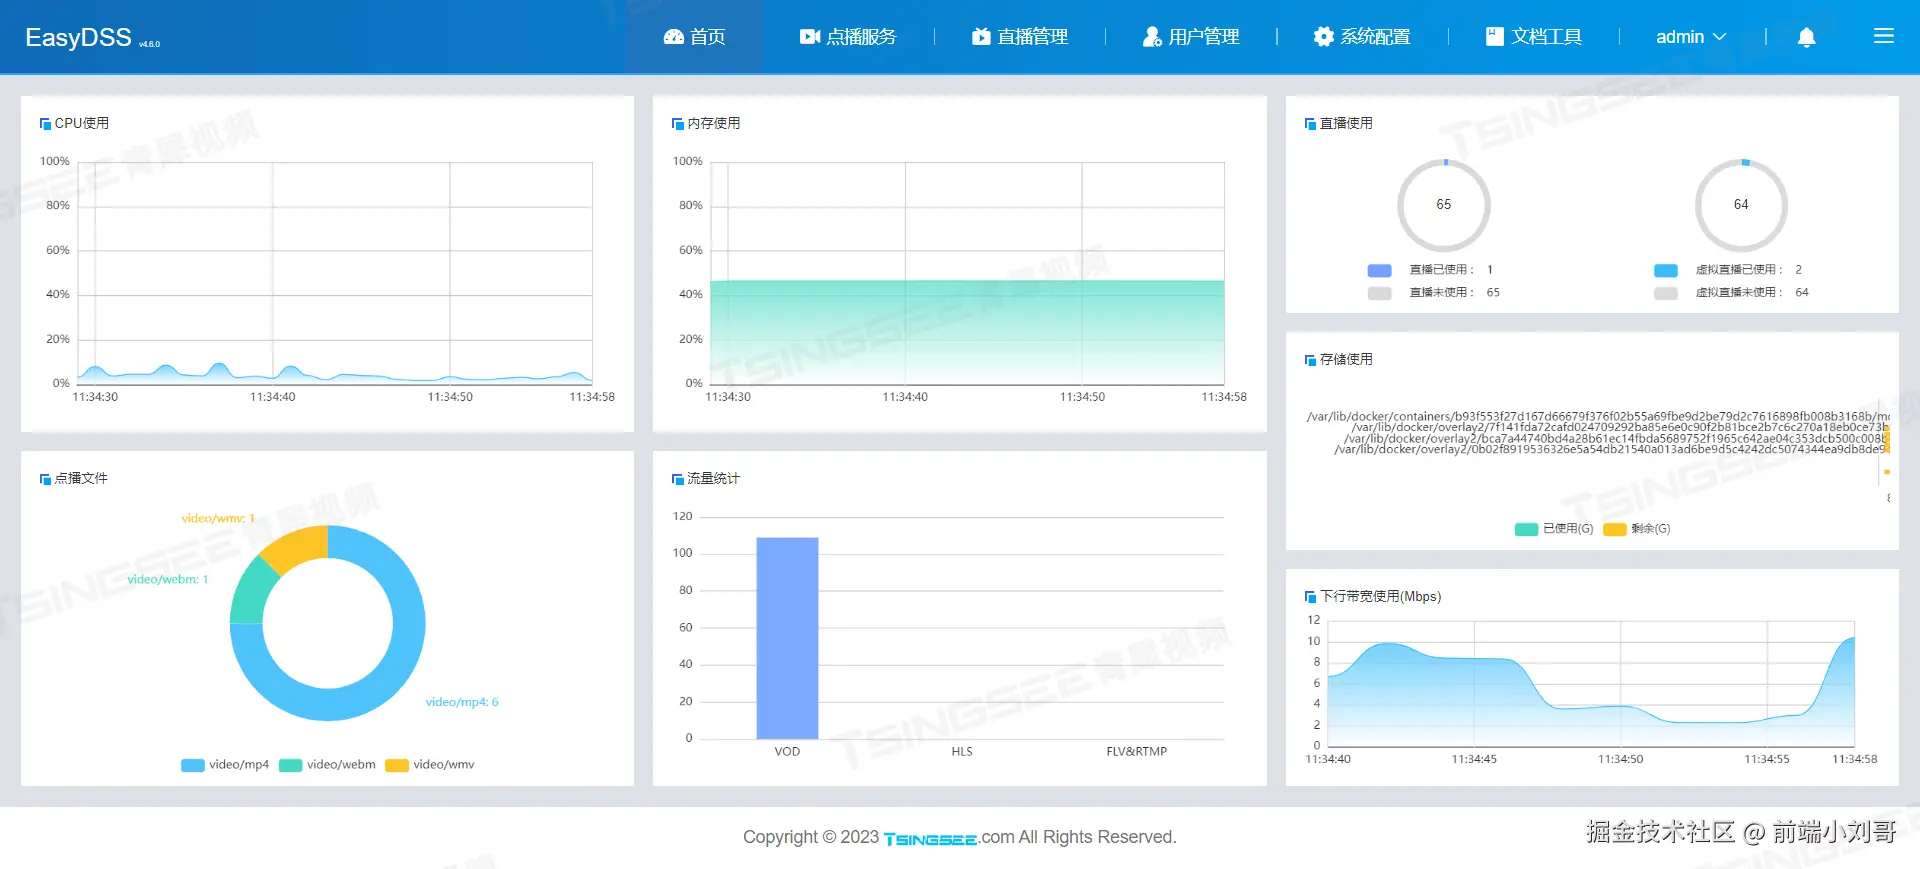
Task: Click the 直播已使用 blue color swatch
Action: click(x=1380, y=270)
